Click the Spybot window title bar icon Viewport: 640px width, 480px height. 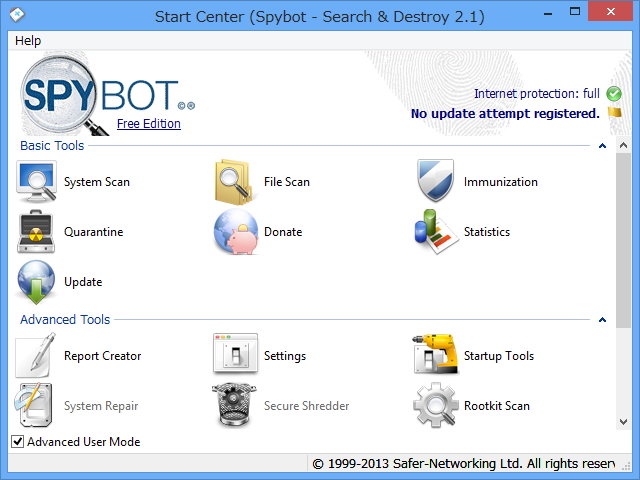(x=17, y=15)
